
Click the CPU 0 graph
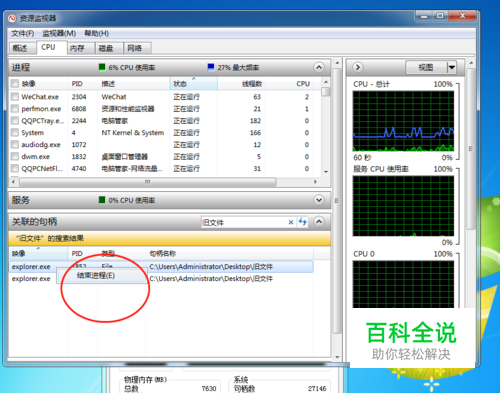tap(403, 284)
